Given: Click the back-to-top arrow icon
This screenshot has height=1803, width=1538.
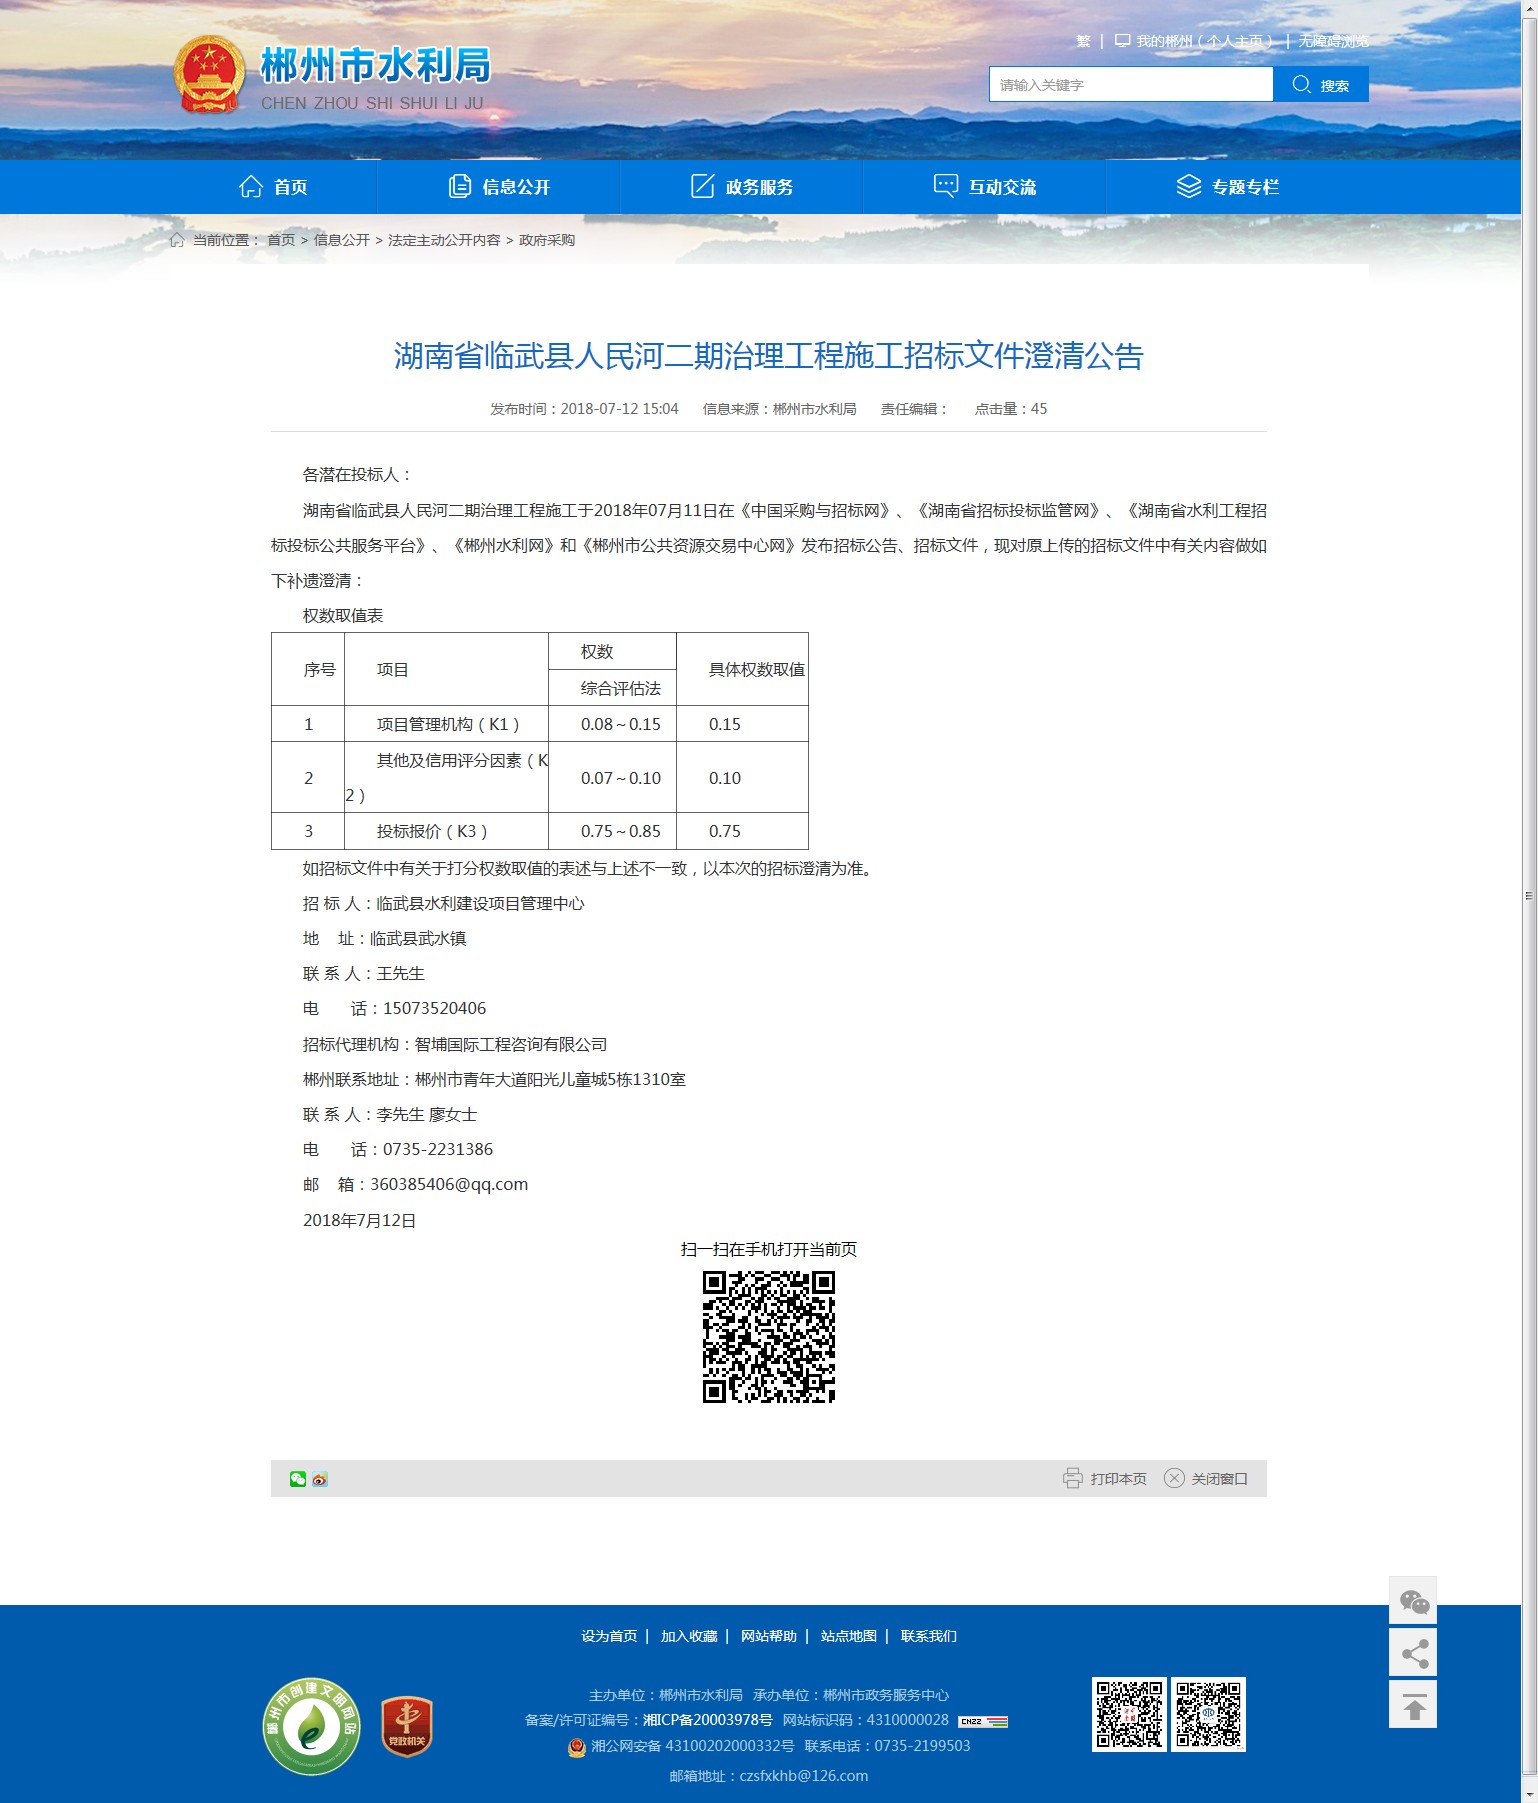Looking at the screenshot, I should [x=1413, y=1705].
